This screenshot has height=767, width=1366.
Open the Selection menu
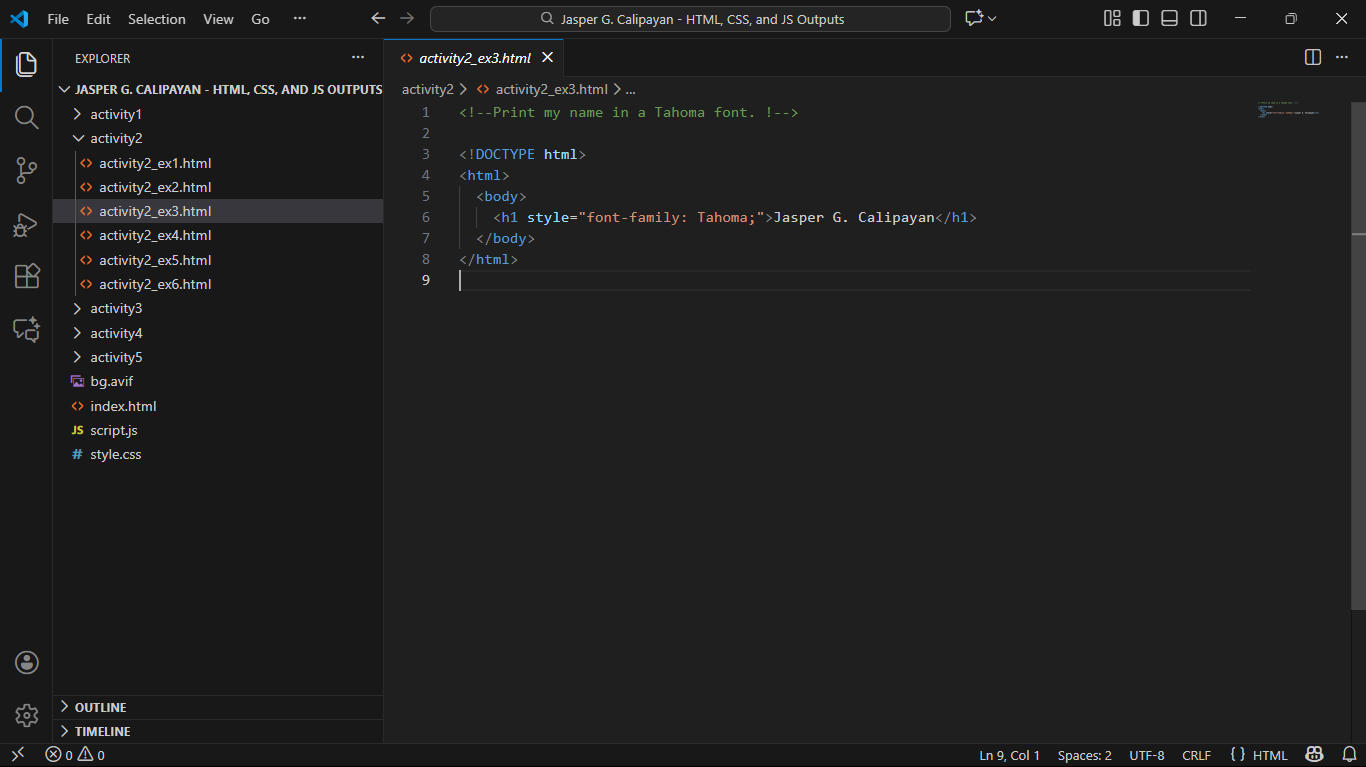click(x=157, y=19)
